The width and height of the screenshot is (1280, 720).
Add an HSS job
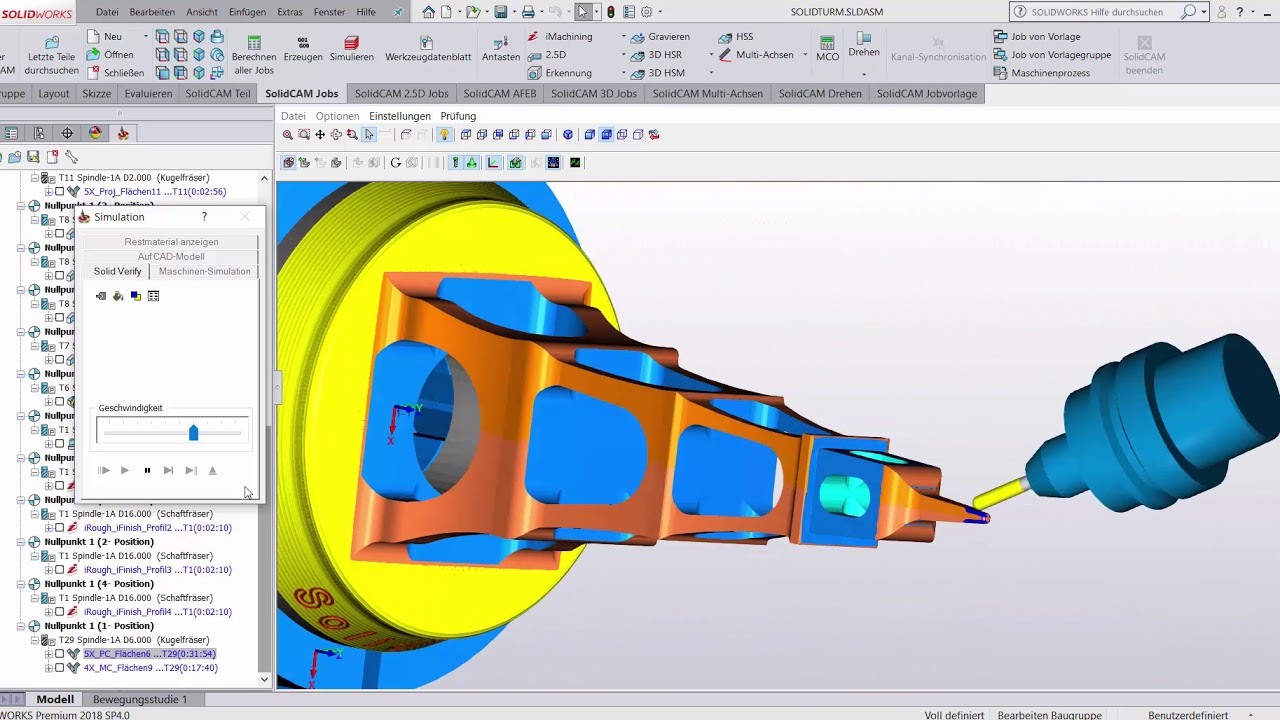(735, 37)
